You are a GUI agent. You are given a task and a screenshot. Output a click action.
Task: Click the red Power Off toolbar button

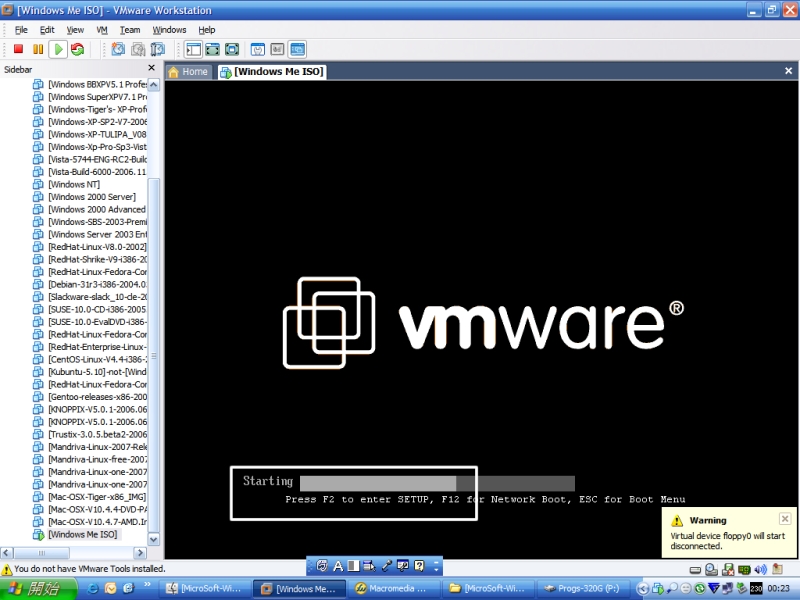coord(18,49)
